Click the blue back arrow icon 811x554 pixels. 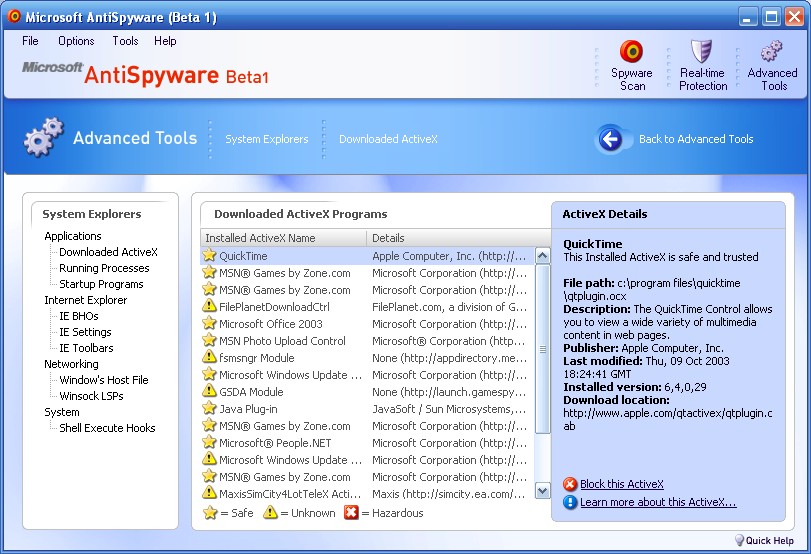[x=610, y=139]
